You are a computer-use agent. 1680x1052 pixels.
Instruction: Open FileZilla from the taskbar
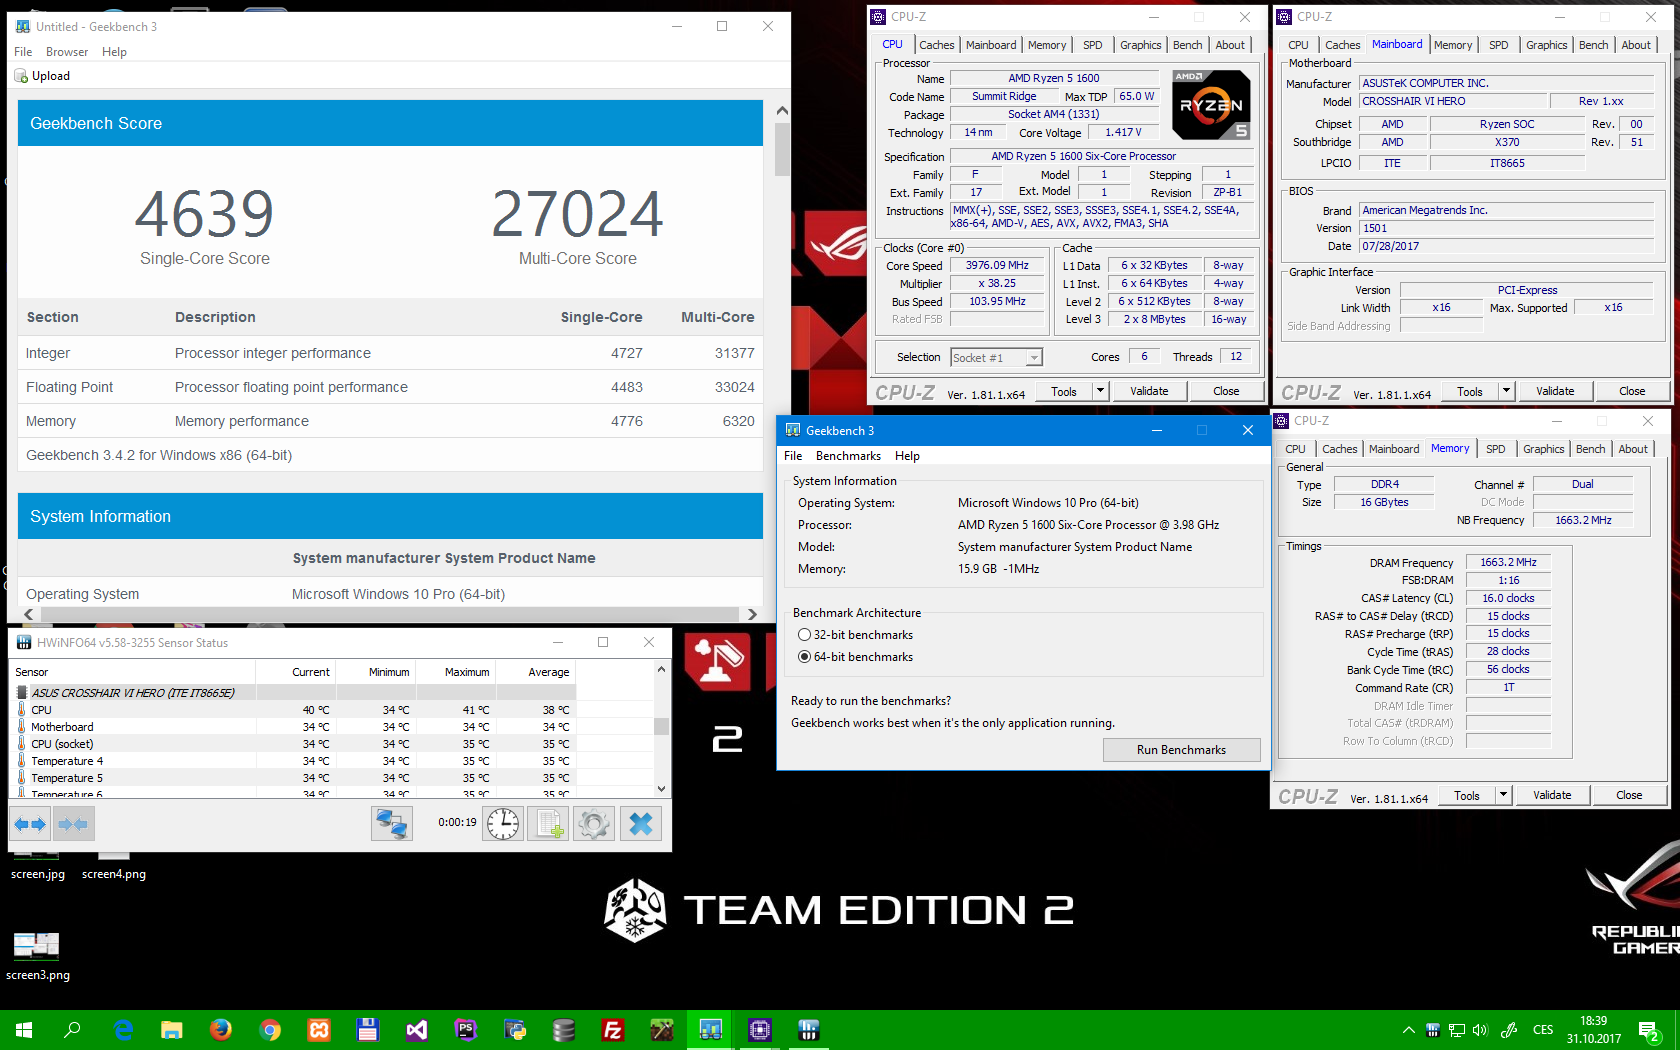coord(613,1030)
